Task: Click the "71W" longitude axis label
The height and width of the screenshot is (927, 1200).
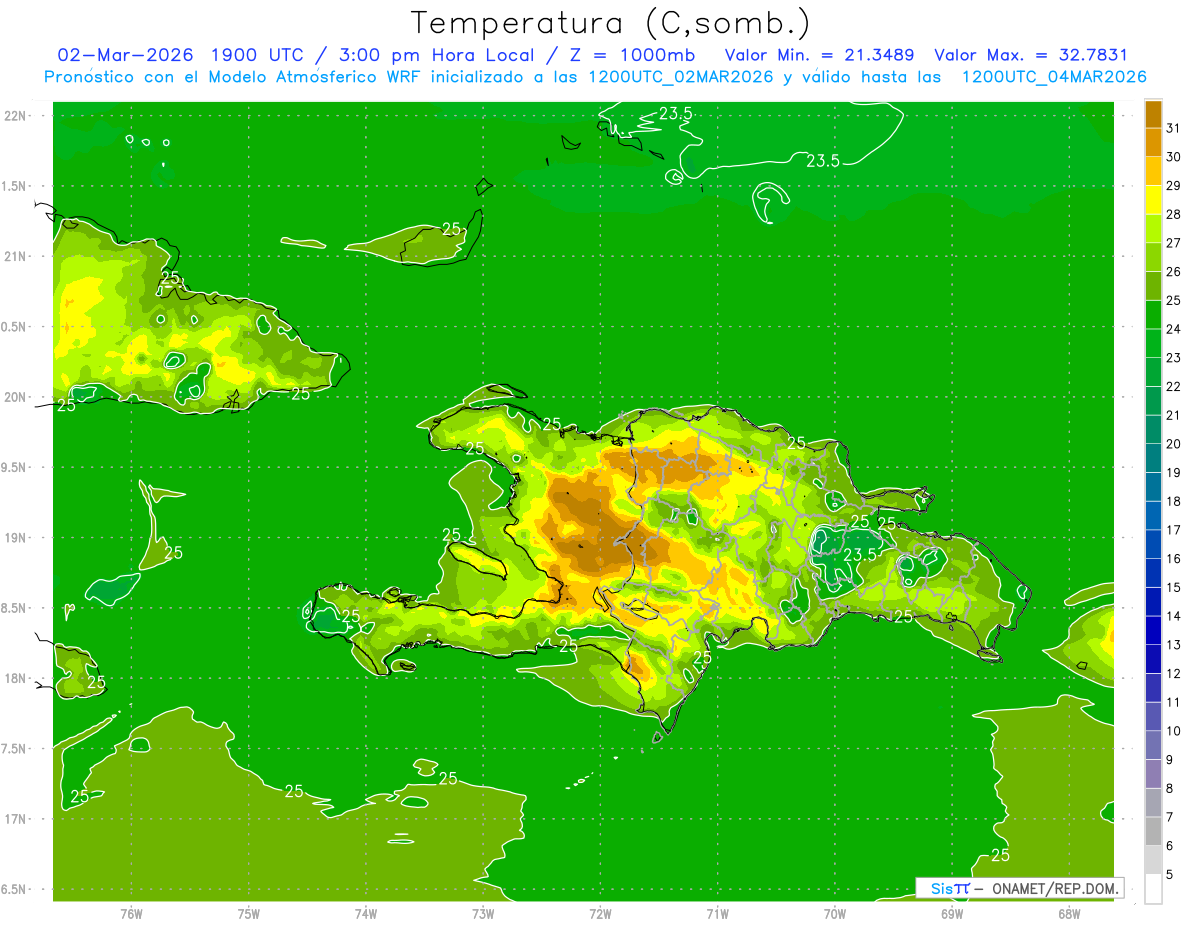Action: pos(717,913)
